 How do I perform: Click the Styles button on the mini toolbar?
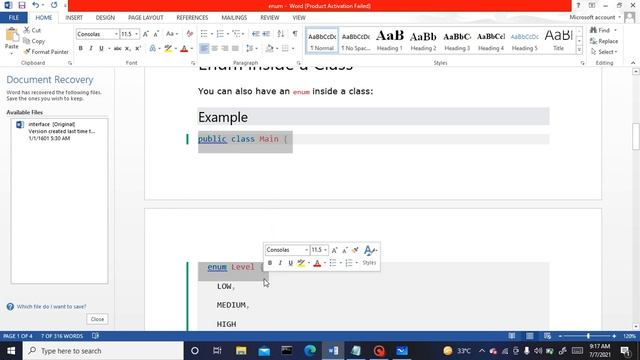coord(369,255)
